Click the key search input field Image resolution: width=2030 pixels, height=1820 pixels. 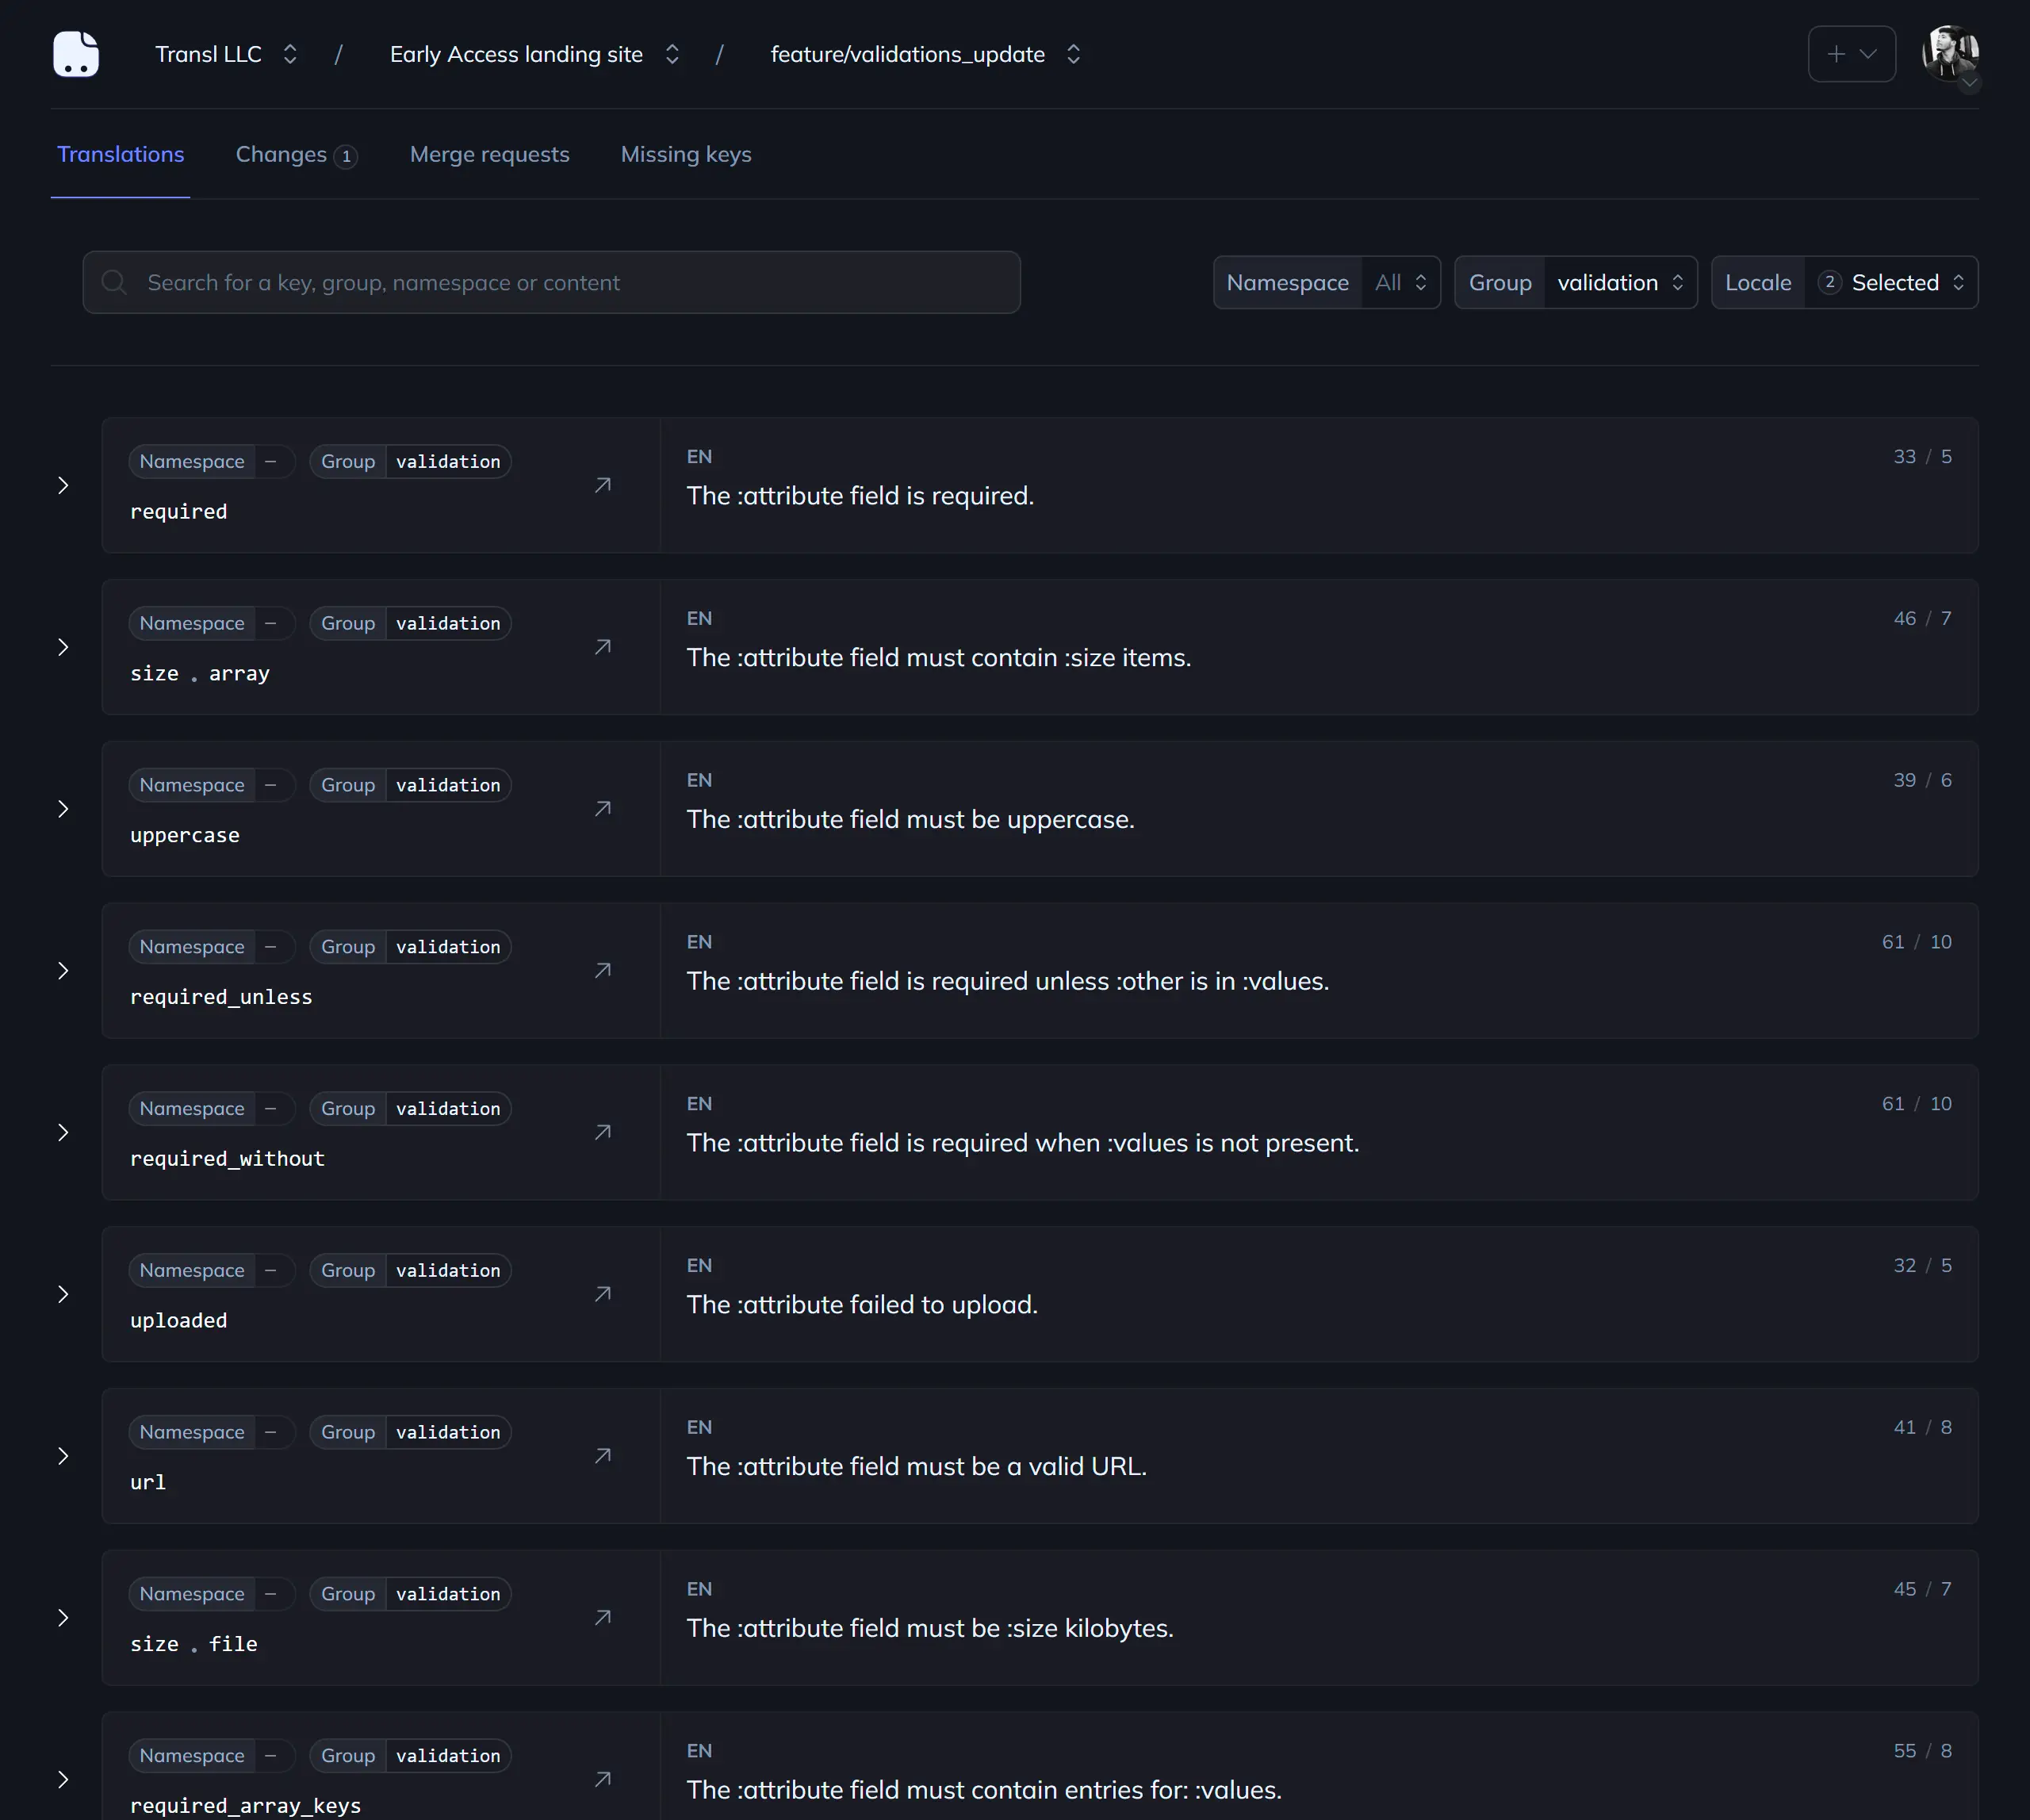551,283
